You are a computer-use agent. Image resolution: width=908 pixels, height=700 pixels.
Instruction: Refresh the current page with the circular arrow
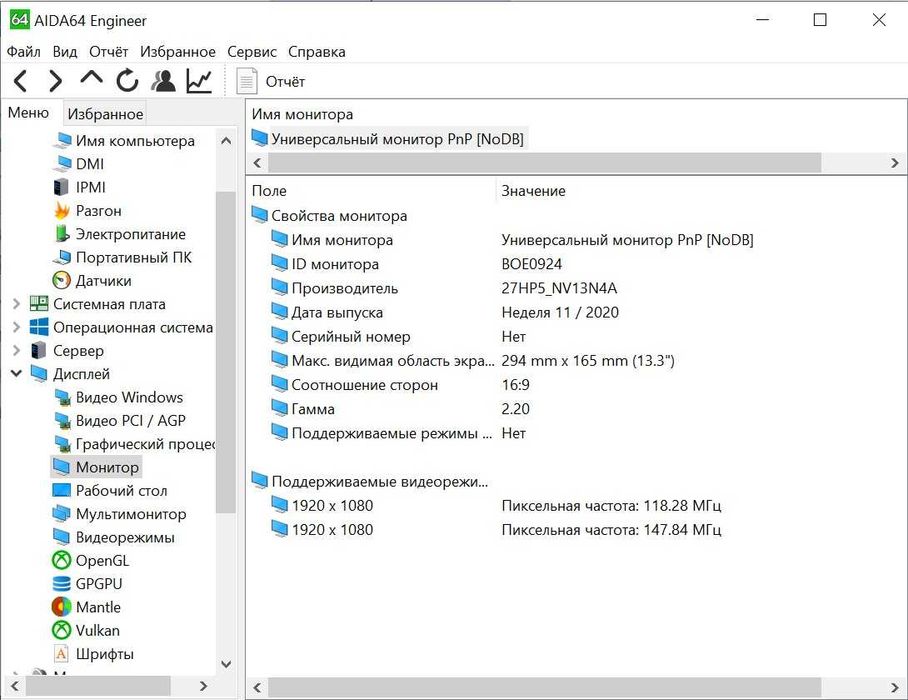(x=127, y=80)
